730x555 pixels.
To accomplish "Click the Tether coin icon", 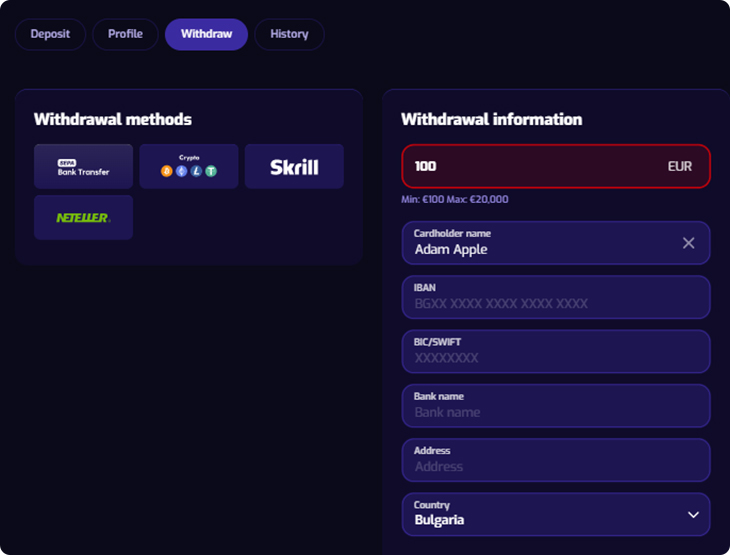I will point(211,171).
